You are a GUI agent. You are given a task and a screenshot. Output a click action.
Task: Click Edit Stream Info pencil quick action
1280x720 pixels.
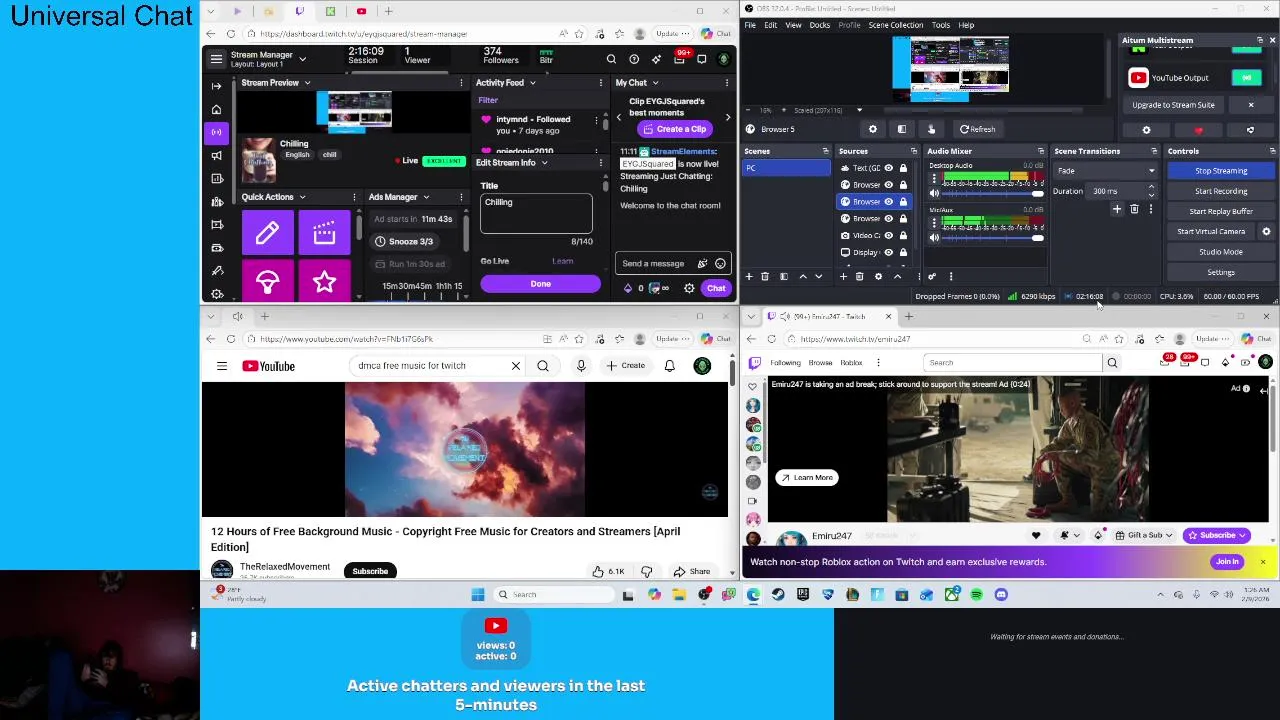267,233
